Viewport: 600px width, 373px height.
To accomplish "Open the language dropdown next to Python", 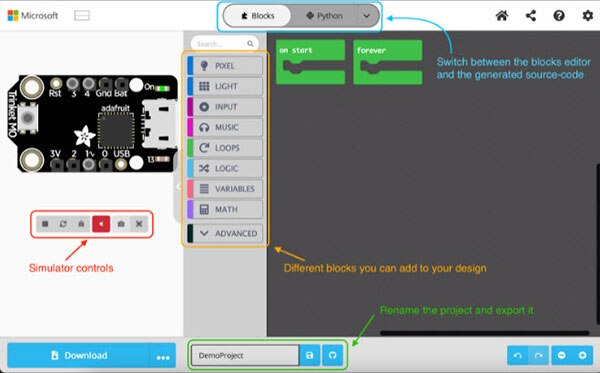I will pyautogui.click(x=367, y=16).
